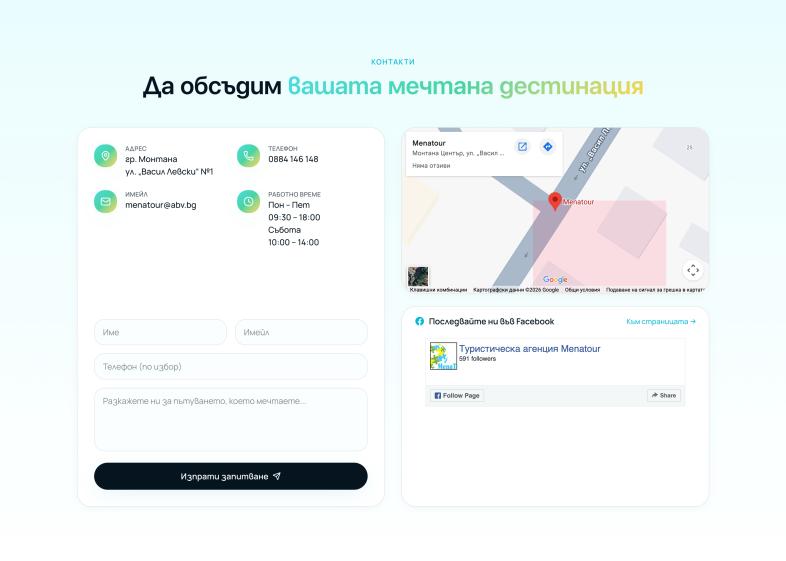Click the Последвайте ни във Facebook heading
786x561 pixels.
point(491,321)
